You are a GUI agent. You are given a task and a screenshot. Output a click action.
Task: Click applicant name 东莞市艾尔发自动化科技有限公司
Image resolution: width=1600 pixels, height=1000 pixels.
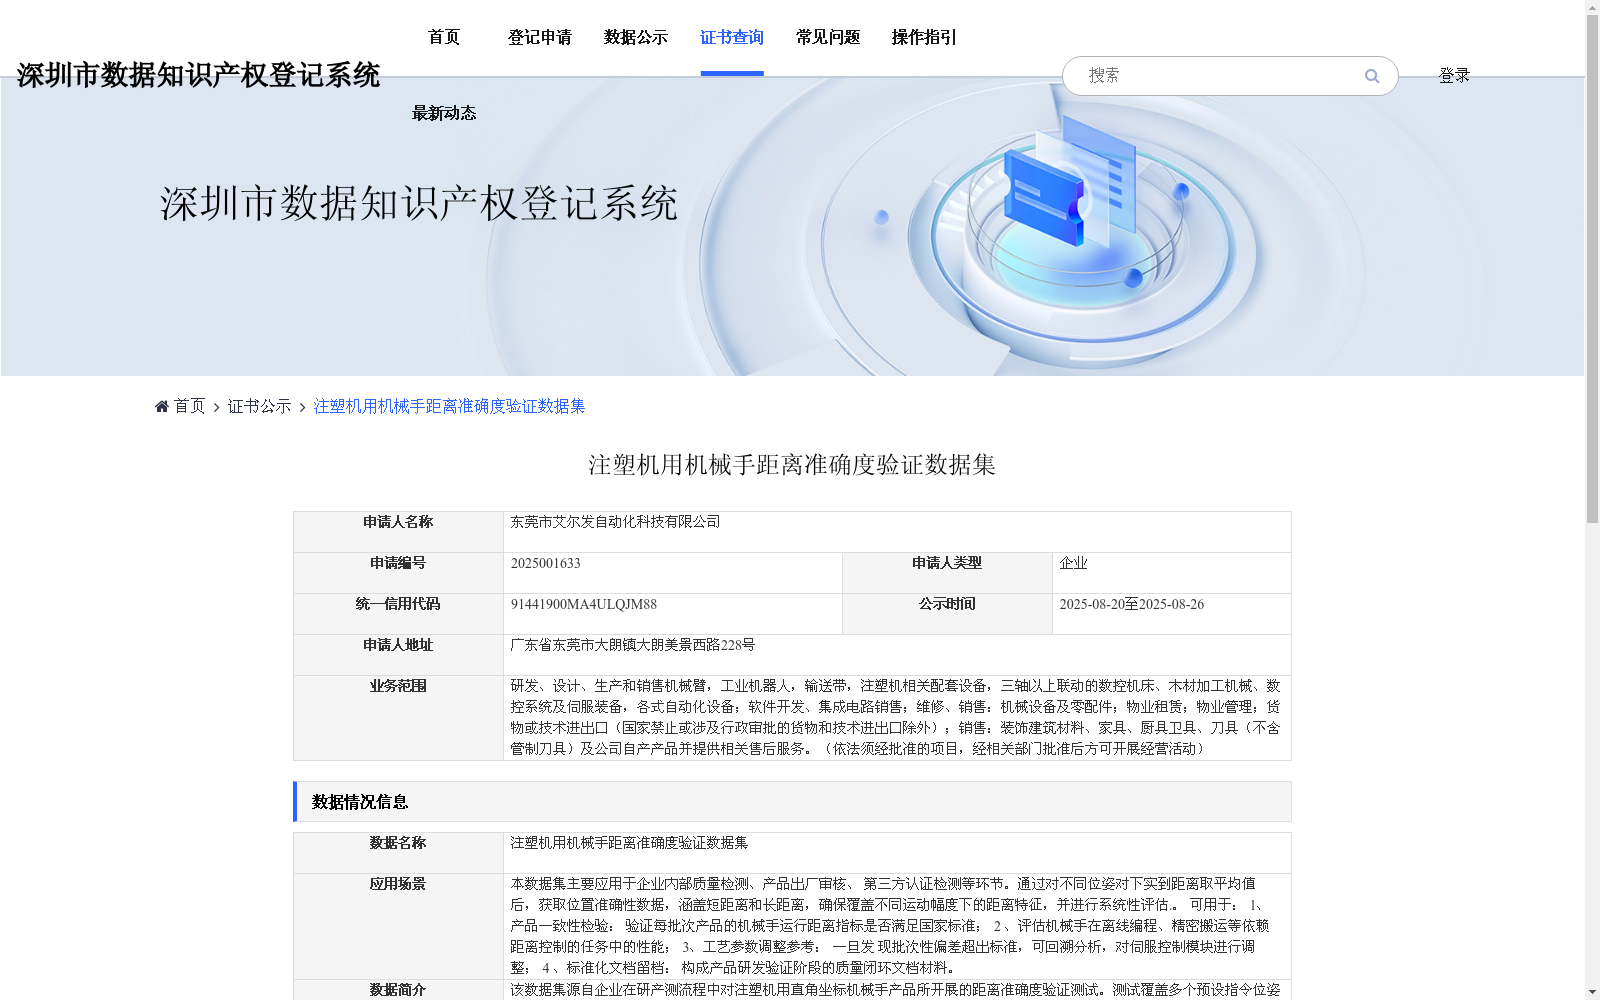click(x=615, y=522)
